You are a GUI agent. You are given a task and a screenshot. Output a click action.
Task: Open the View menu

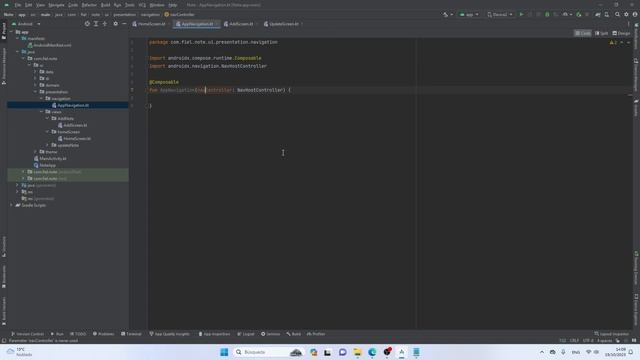[x=40, y=5]
